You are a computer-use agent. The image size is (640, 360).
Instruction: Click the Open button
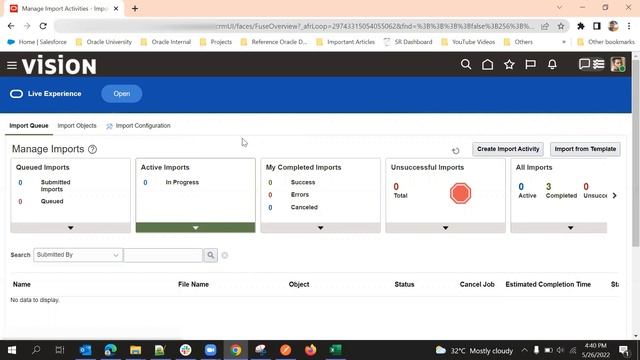pos(122,94)
